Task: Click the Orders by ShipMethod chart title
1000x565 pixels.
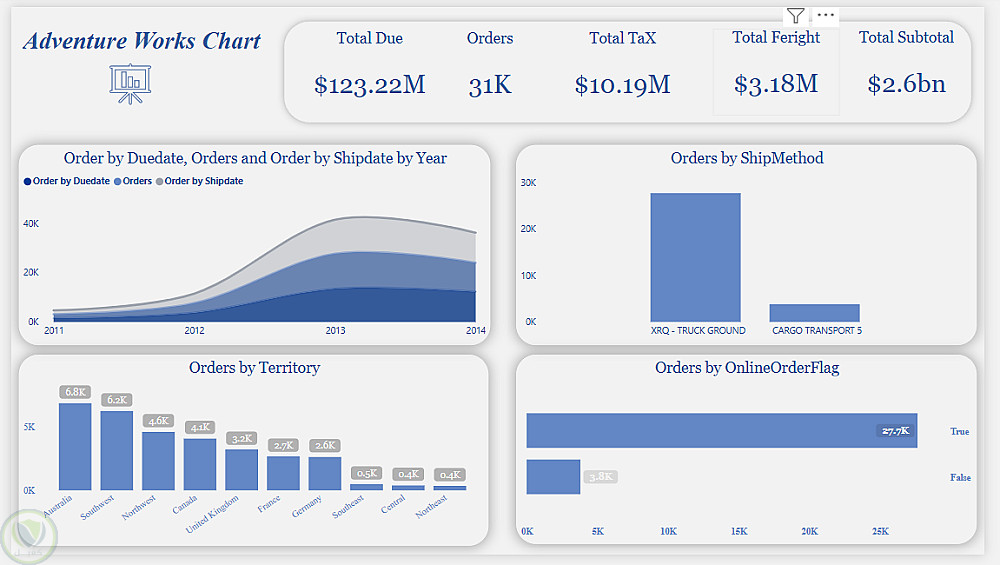Action: tap(747, 158)
